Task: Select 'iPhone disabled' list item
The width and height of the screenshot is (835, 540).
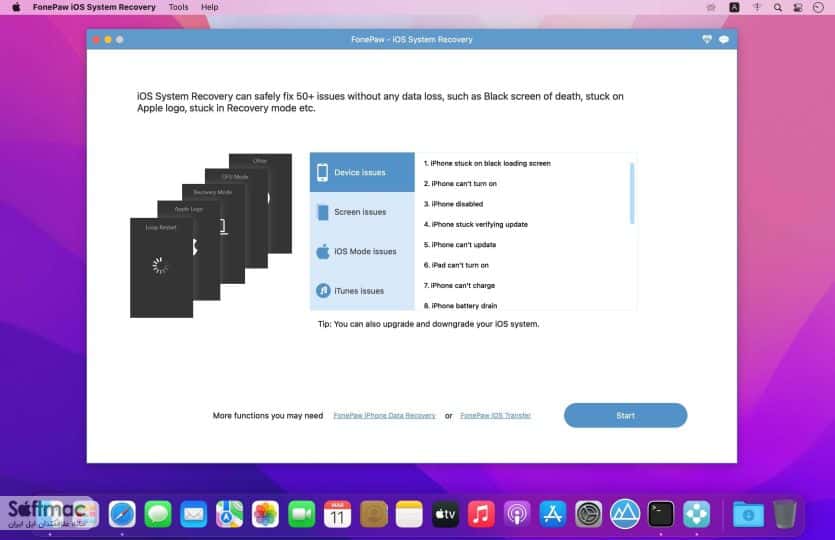Action: tap(453, 204)
